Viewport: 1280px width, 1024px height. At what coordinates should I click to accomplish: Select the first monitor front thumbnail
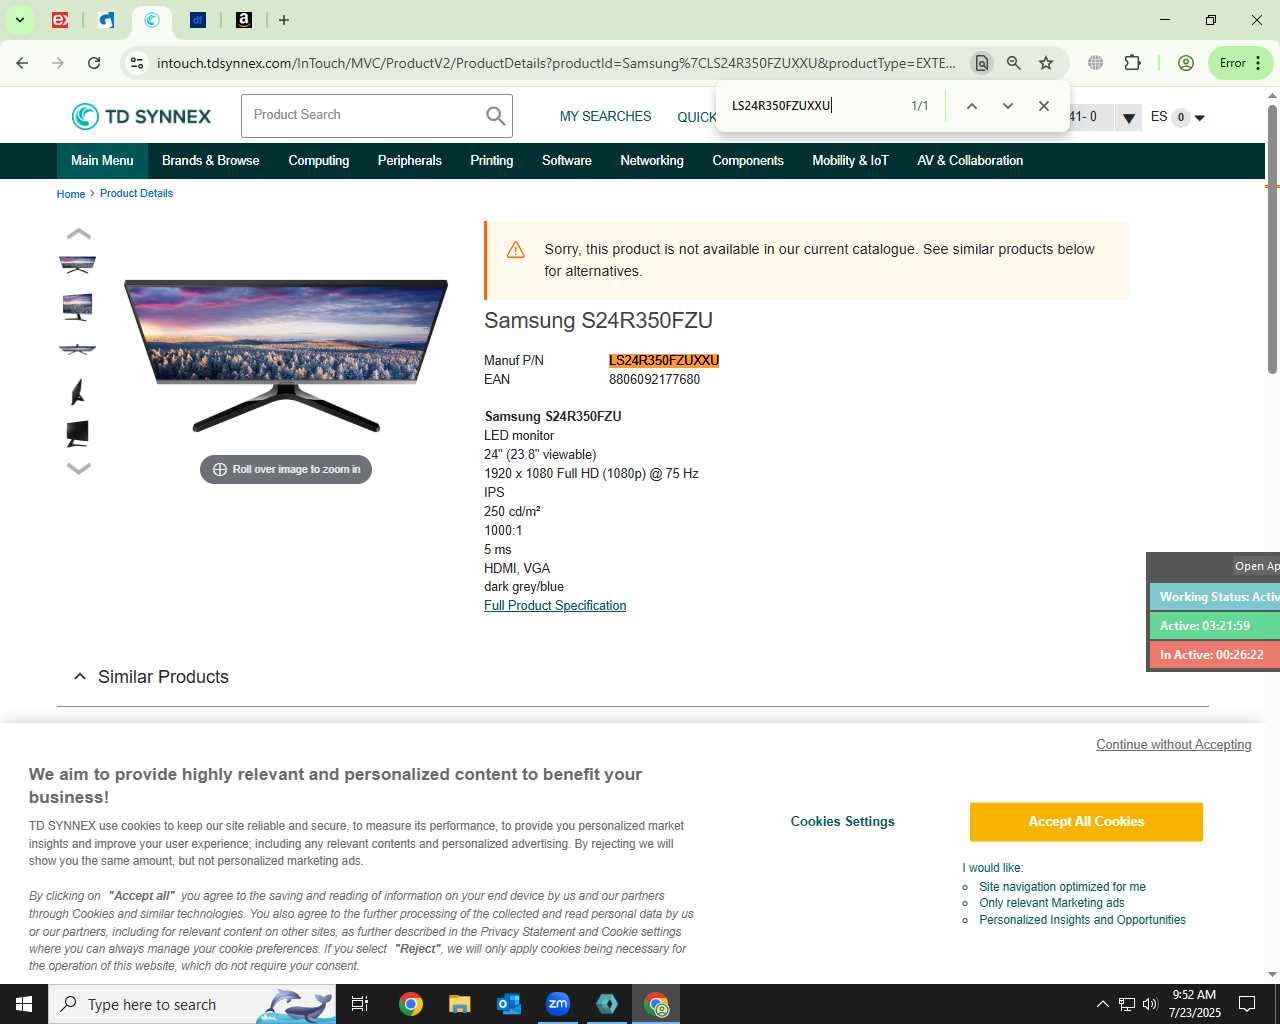pyautogui.click(x=77, y=265)
